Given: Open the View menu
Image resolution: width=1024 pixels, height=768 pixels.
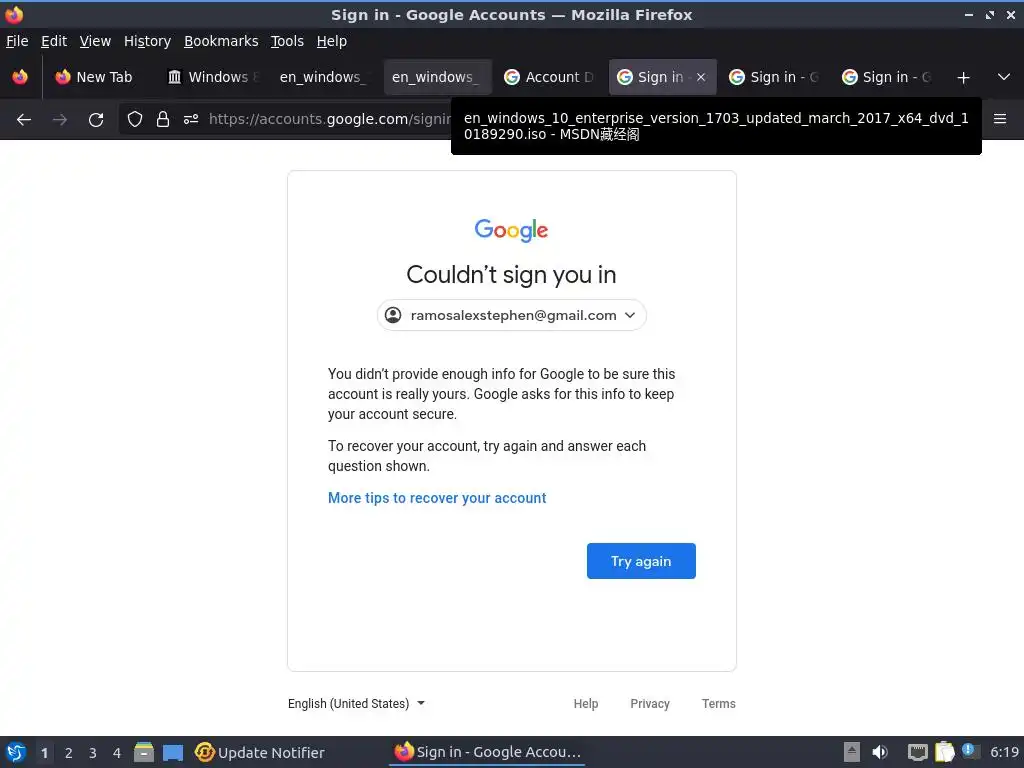Looking at the screenshot, I should (x=95, y=41).
